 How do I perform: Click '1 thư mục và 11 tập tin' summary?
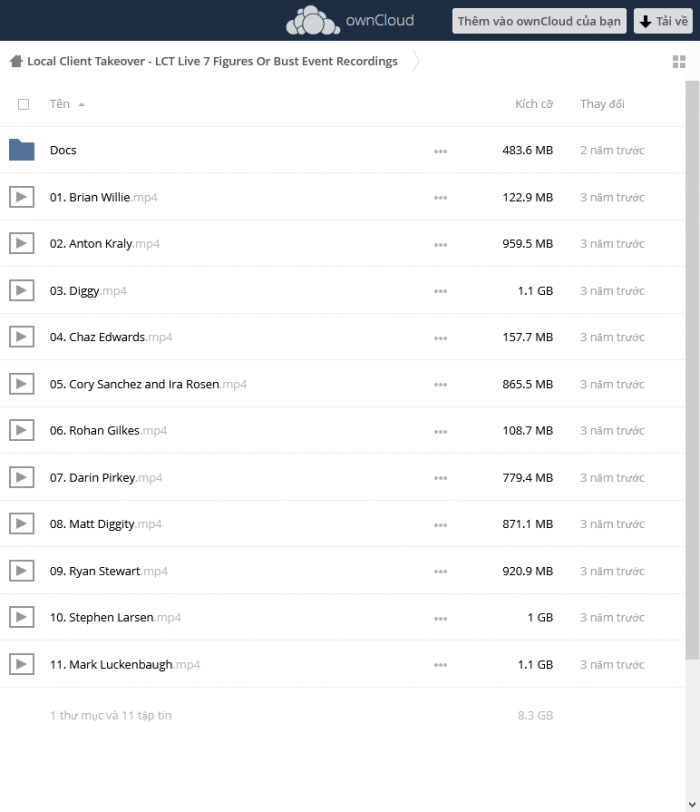tap(111, 716)
